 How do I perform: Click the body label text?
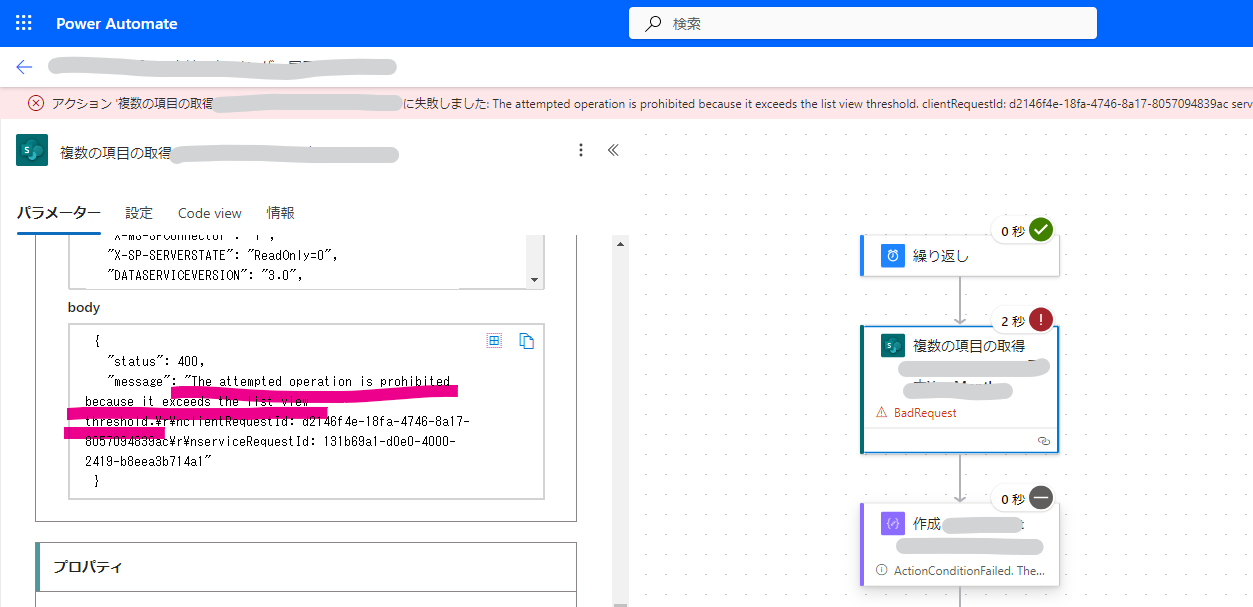pos(84,307)
